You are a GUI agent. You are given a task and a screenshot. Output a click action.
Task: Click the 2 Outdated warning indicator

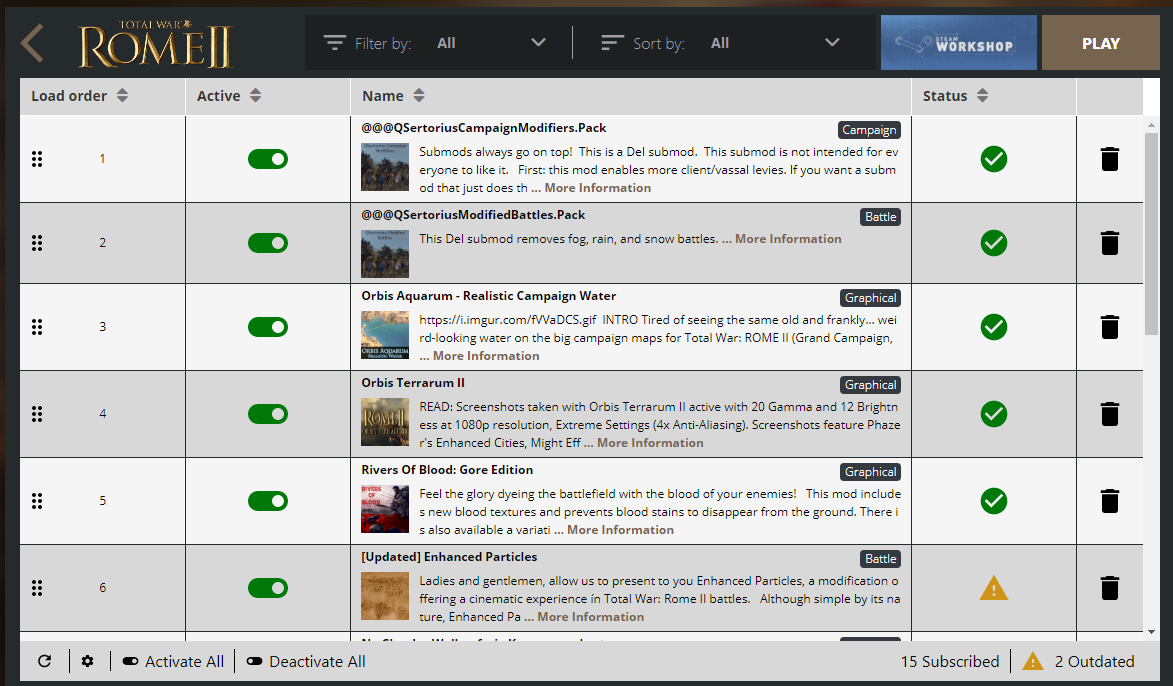1078,661
